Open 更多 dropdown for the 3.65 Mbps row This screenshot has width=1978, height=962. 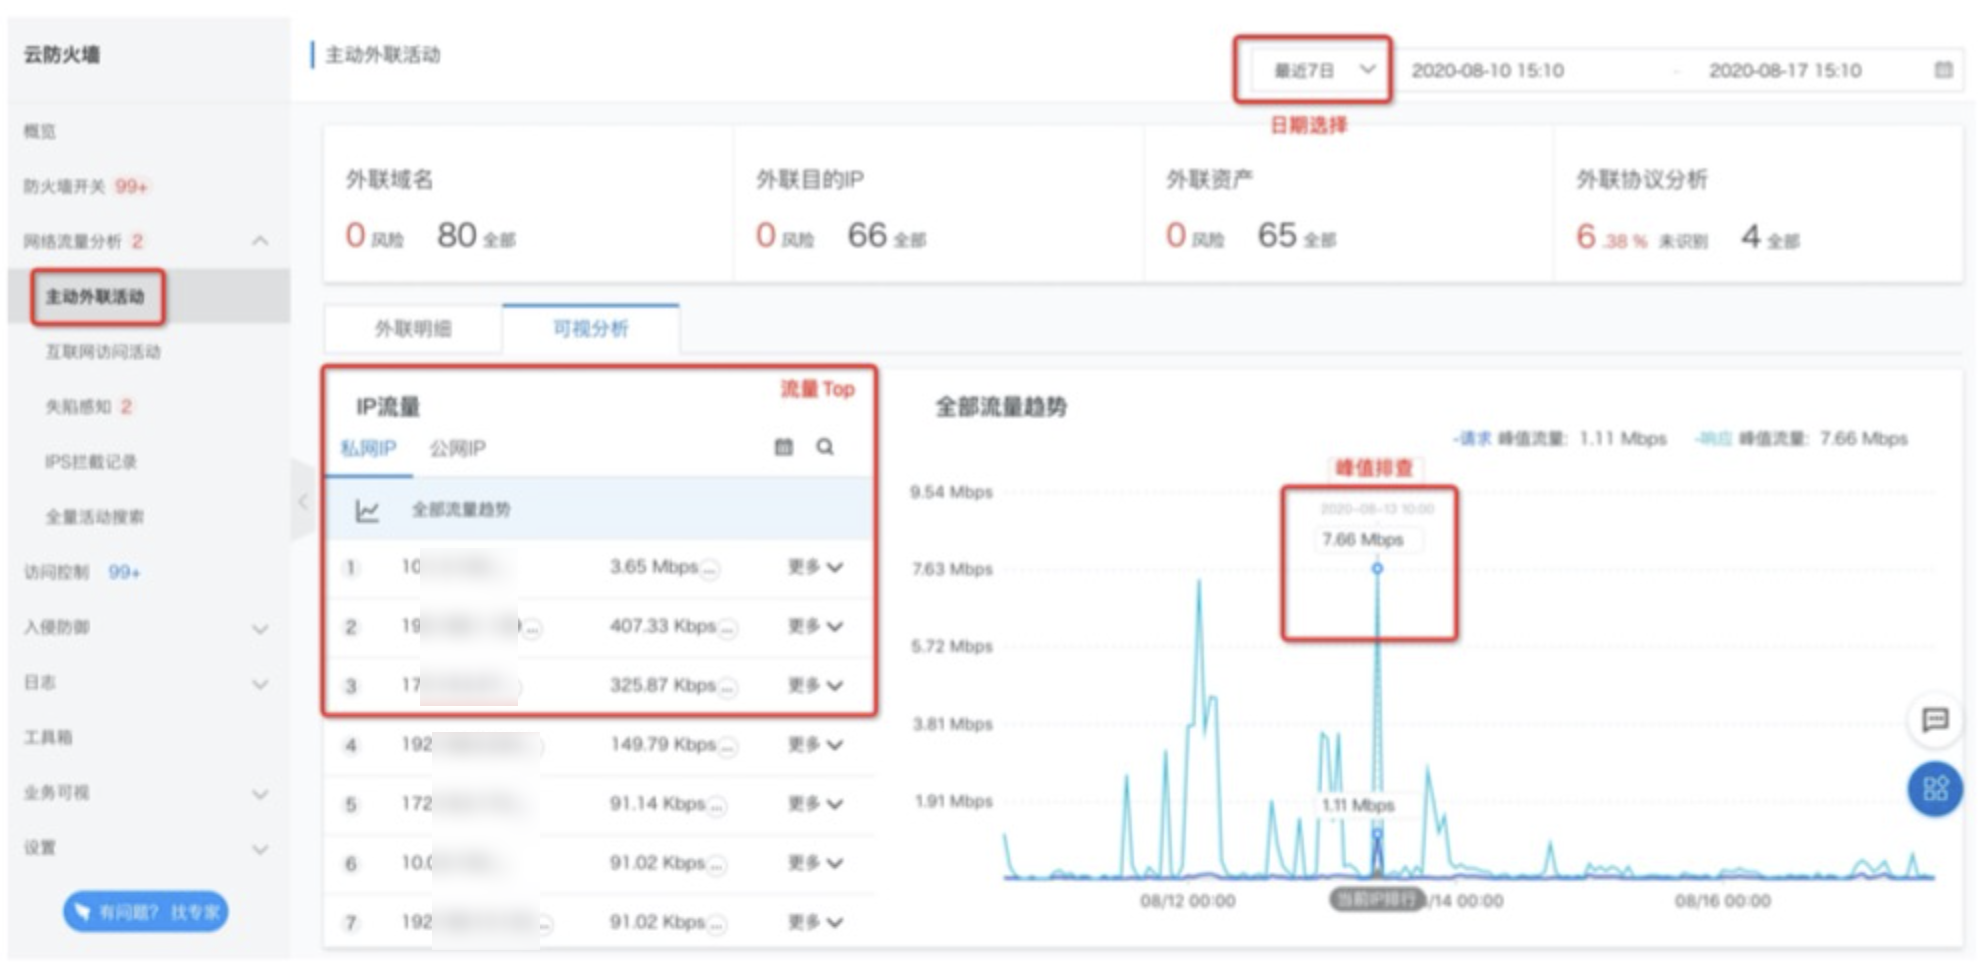[x=815, y=567]
